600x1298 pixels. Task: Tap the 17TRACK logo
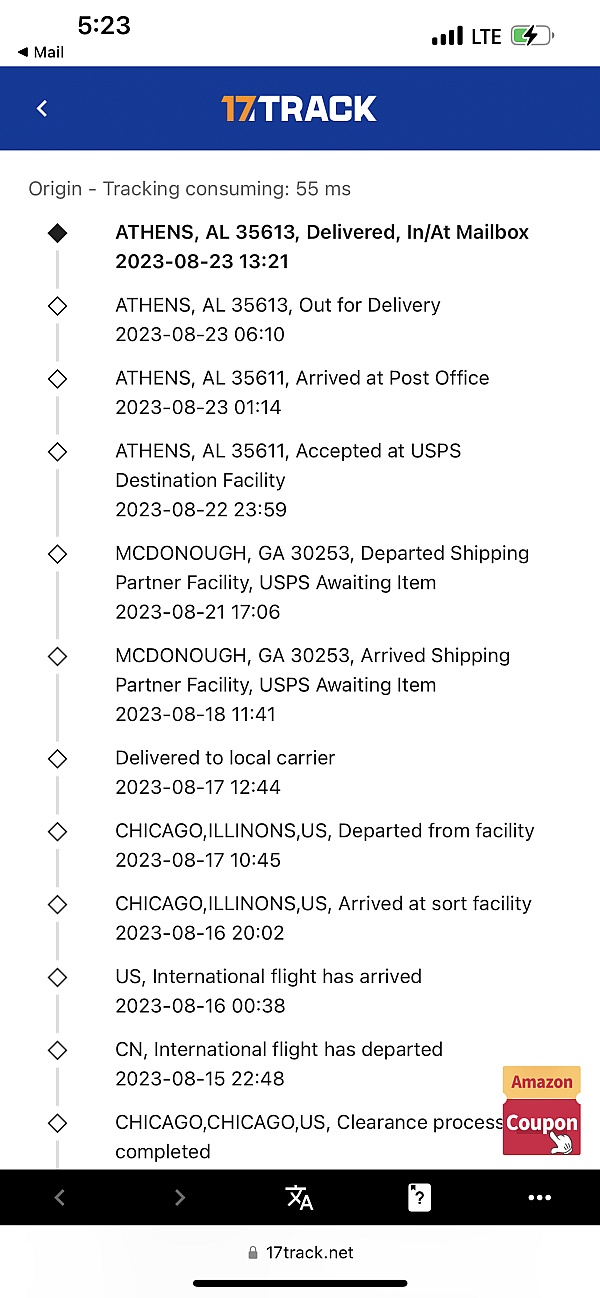[299, 108]
